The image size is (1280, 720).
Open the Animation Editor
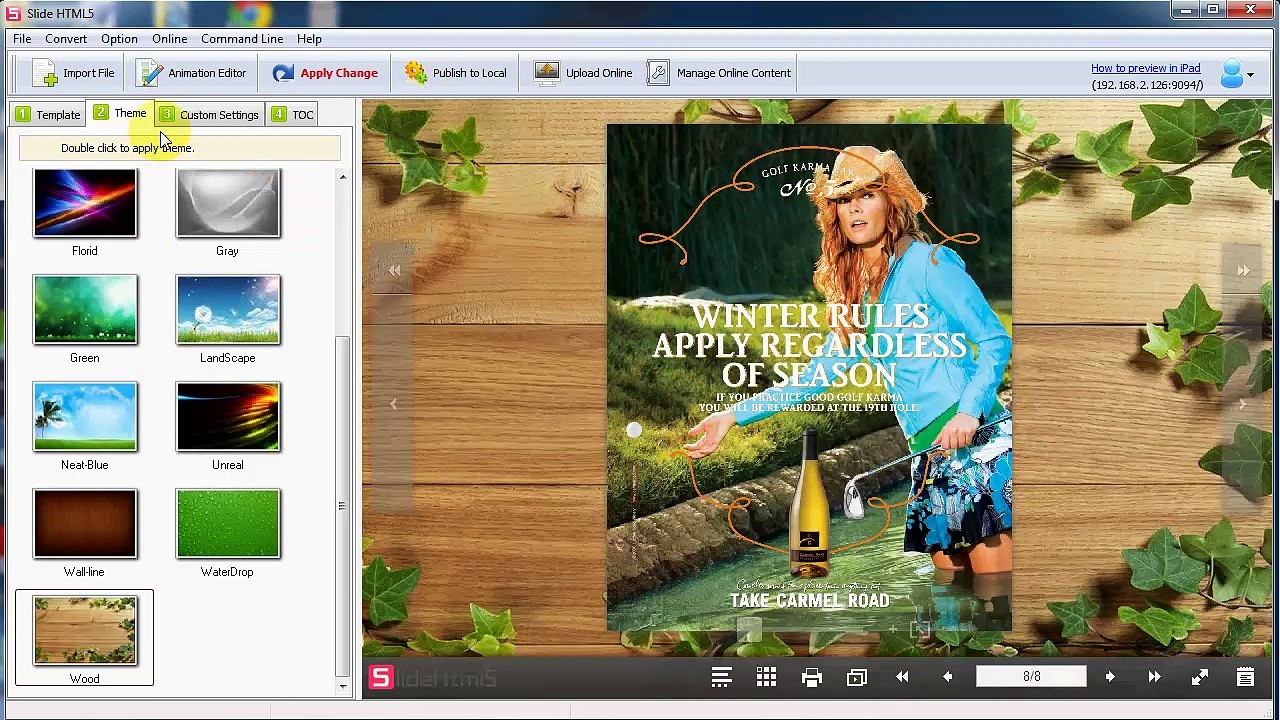coord(192,73)
